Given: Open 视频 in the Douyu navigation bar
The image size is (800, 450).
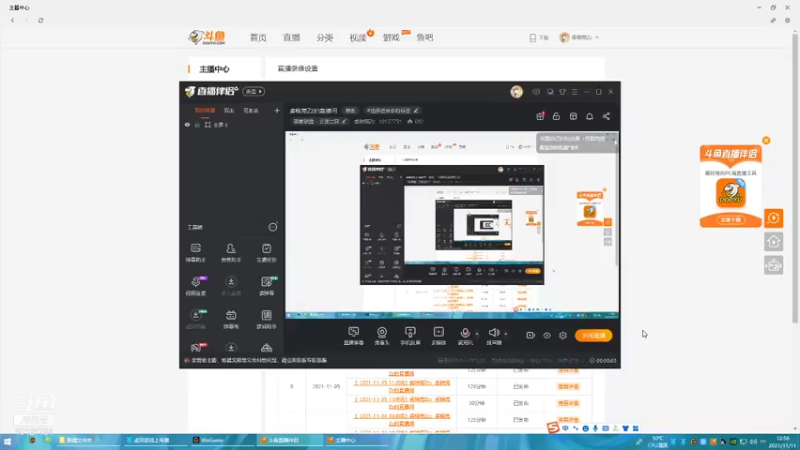Looking at the screenshot, I should 358,38.
